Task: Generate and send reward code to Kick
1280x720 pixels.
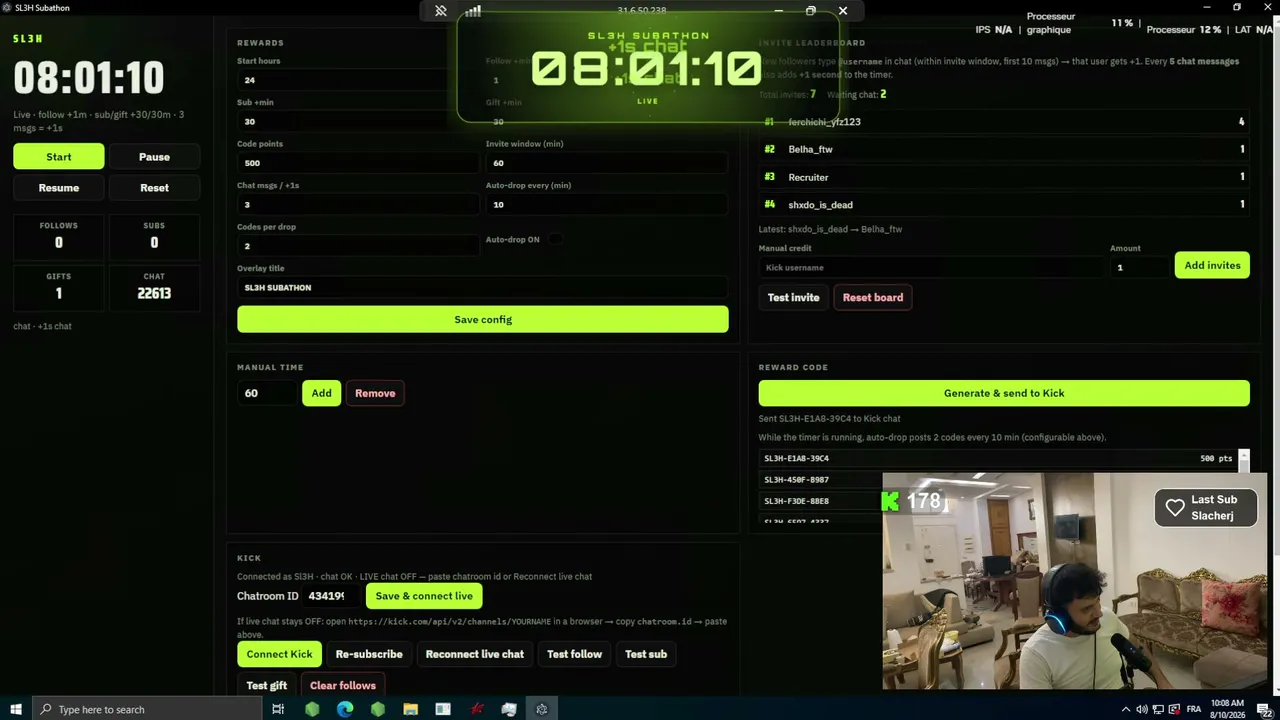Action: 1004,393
